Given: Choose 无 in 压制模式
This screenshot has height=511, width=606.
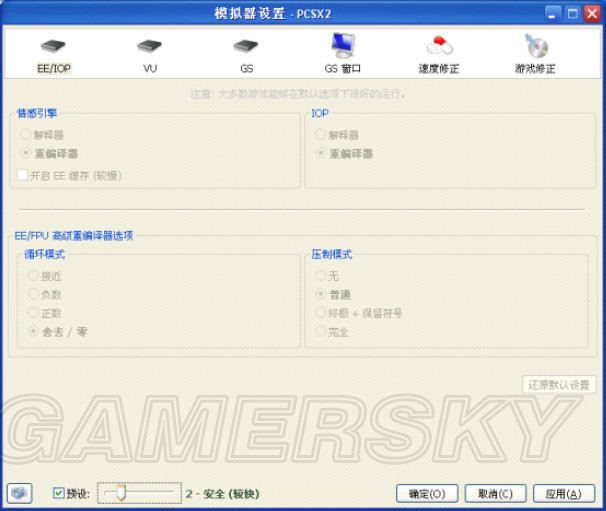Looking at the screenshot, I should coord(327,276).
